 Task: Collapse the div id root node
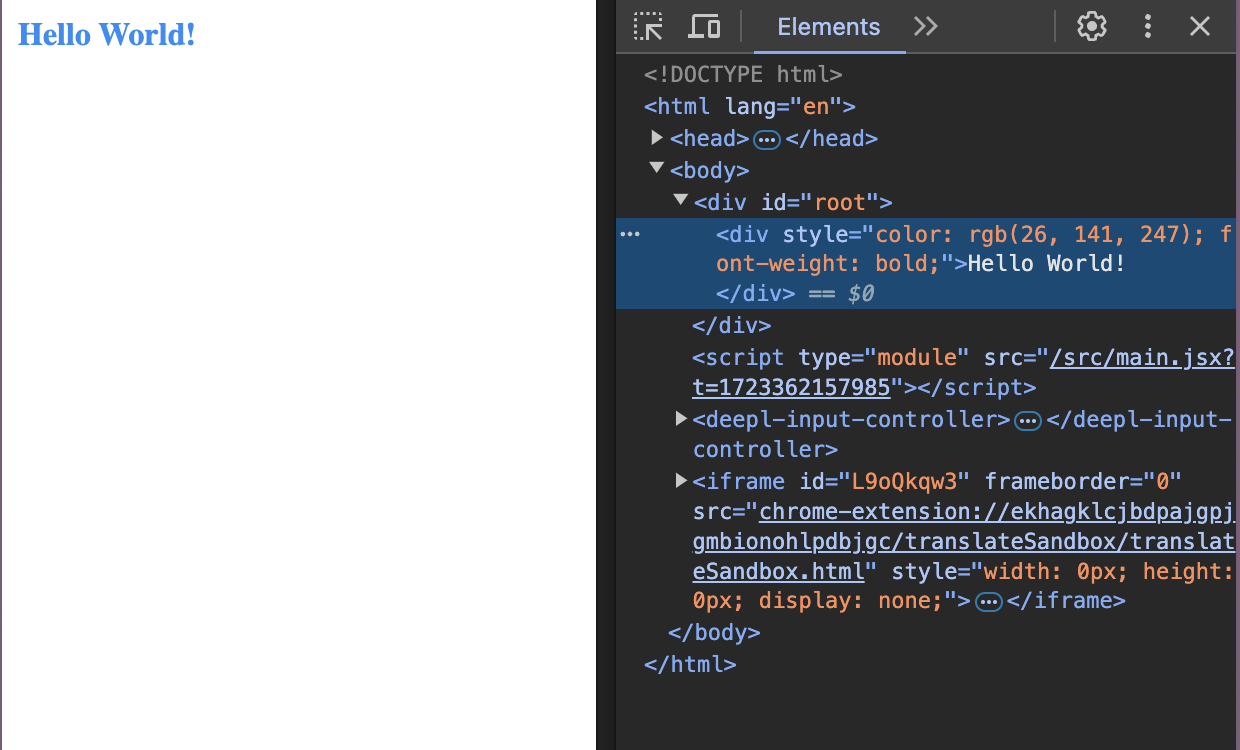pos(681,201)
